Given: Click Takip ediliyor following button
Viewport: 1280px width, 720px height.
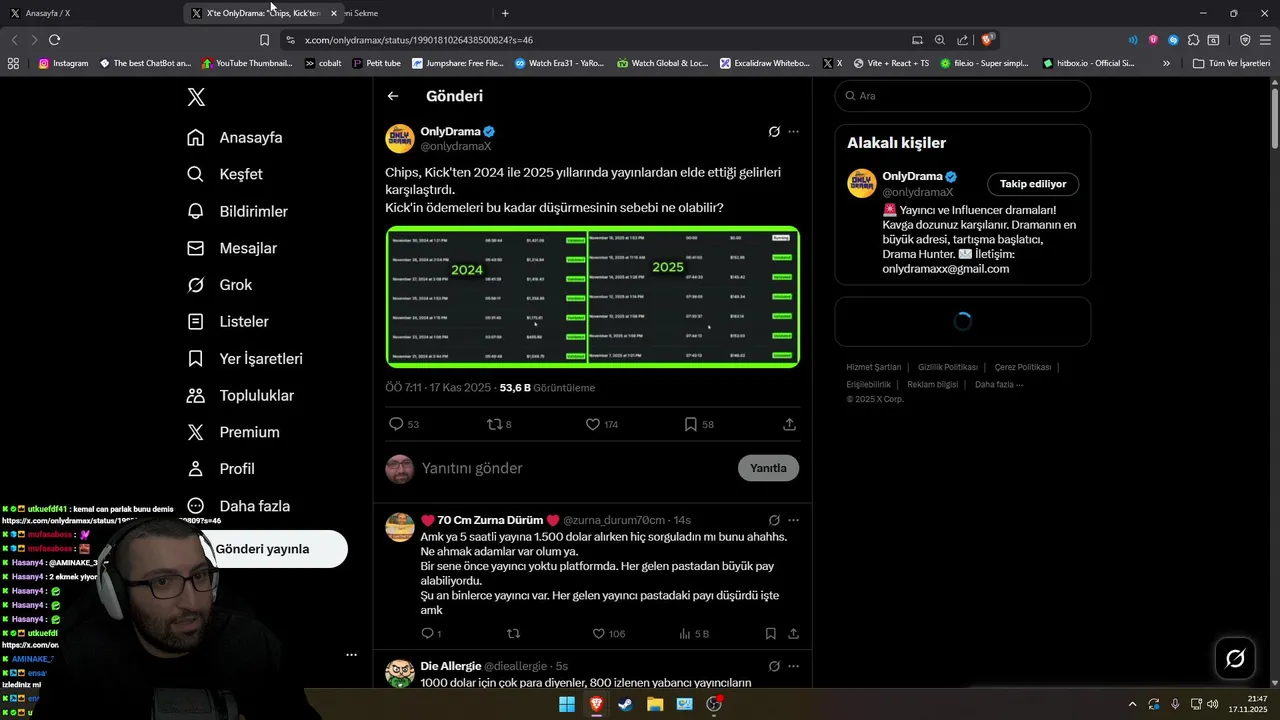Looking at the screenshot, I should [x=1033, y=184].
